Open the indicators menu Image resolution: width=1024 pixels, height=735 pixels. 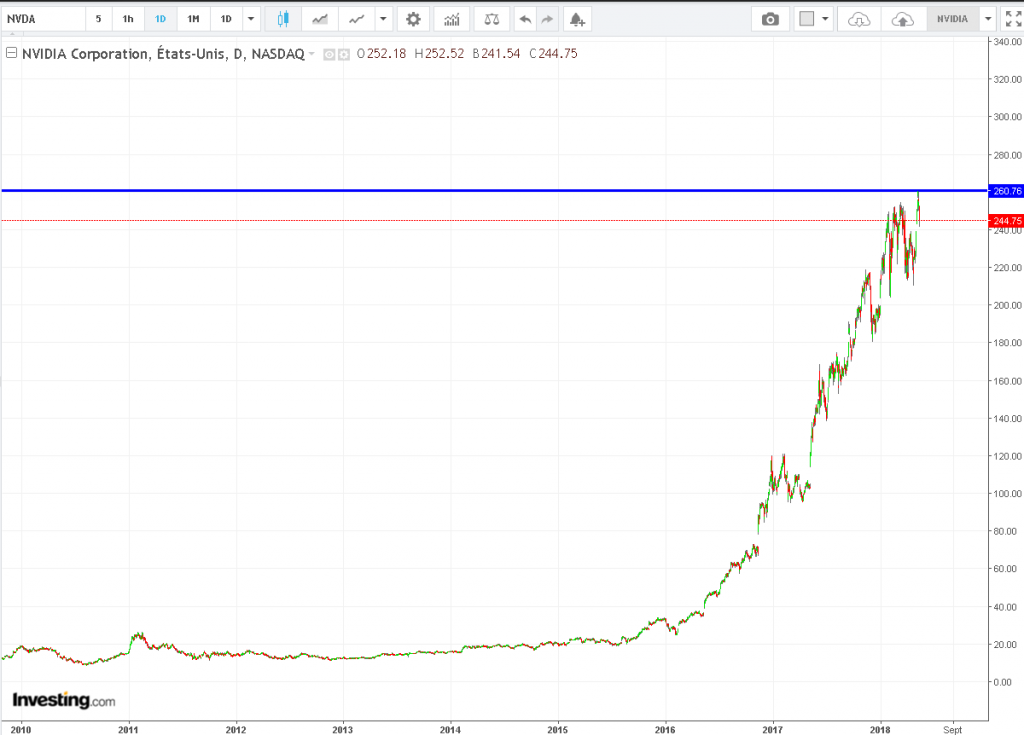[452, 19]
